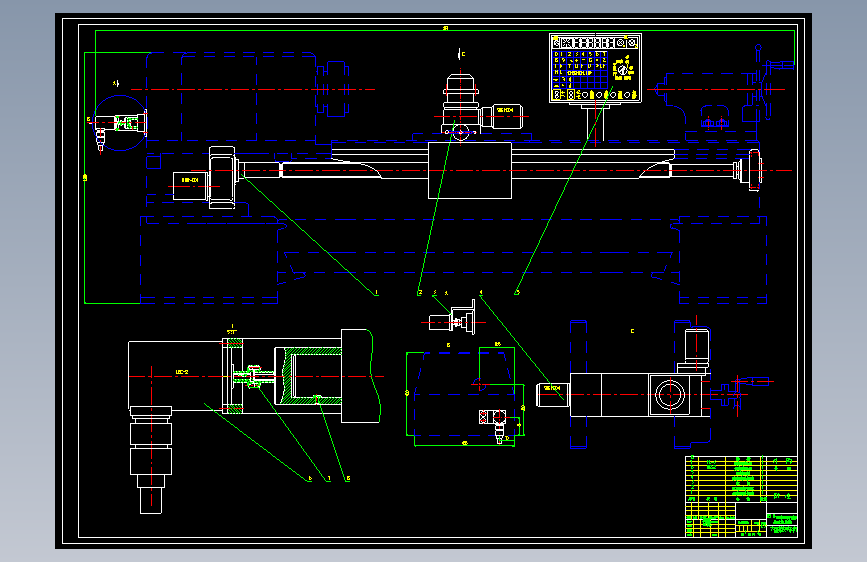
Task: Select part callout number 7
Action: pyautogui.click(x=329, y=478)
